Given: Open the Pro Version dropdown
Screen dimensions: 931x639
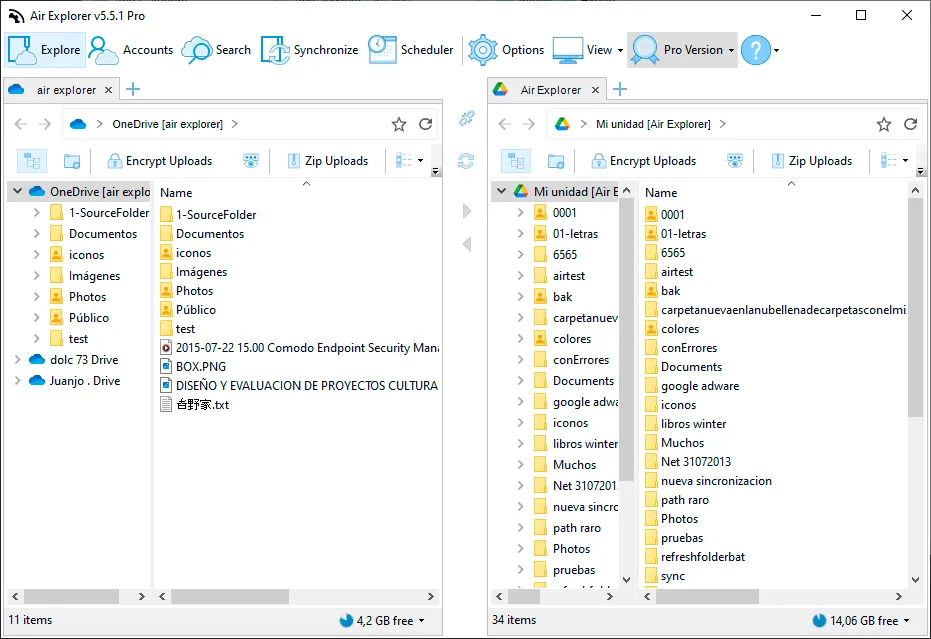Looking at the screenshot, I should coord(682,50).
